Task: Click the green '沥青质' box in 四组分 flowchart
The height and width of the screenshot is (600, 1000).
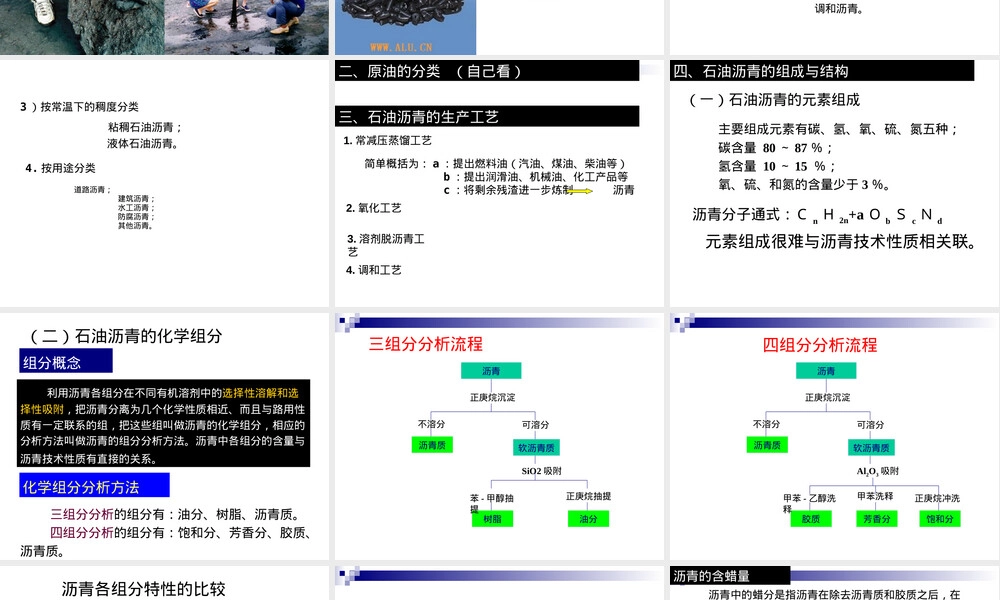Action: (767, 445)
